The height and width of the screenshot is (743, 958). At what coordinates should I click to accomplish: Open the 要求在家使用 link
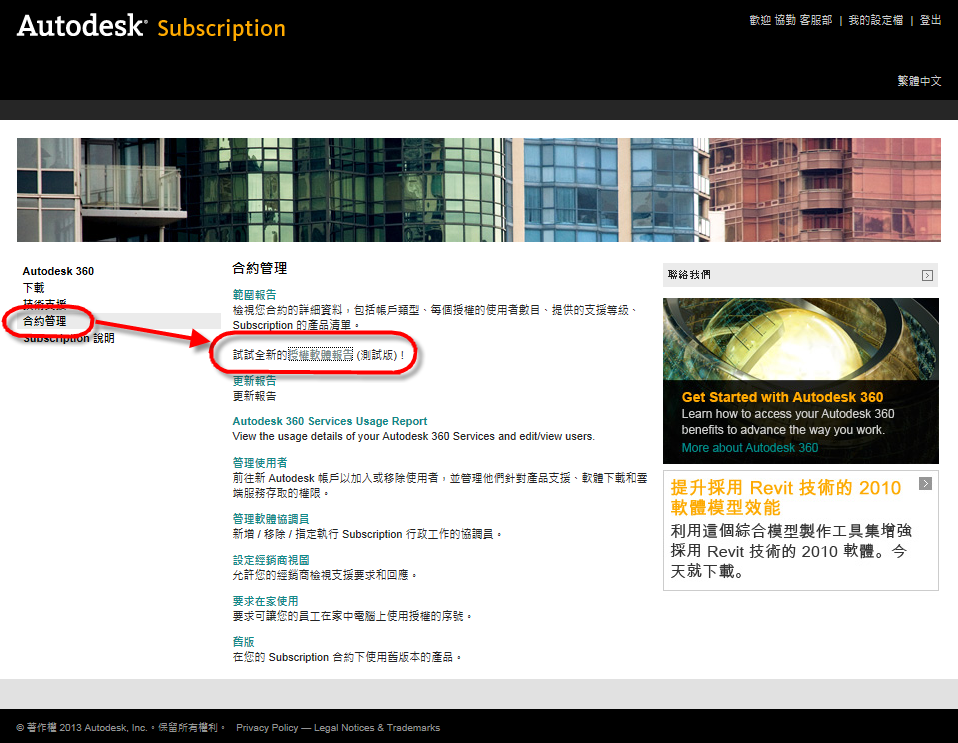[x=265, y=601]
